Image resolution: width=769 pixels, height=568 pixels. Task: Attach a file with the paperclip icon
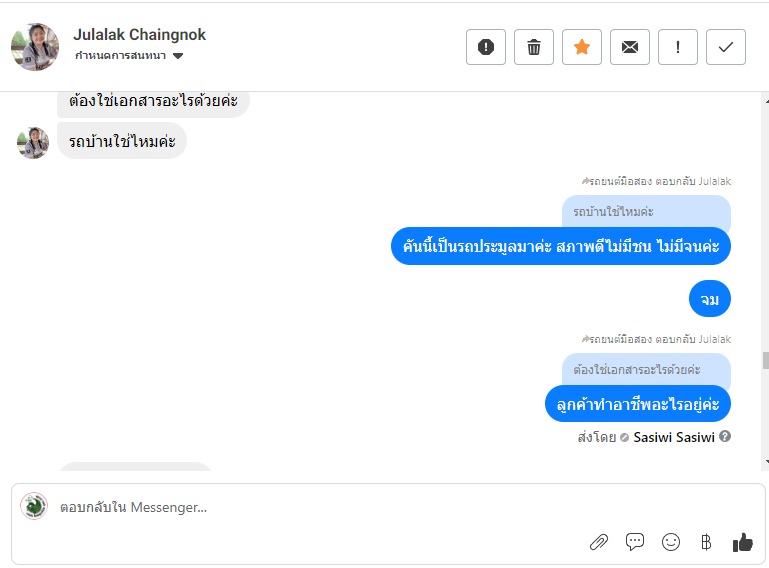(x=599, y=542)
